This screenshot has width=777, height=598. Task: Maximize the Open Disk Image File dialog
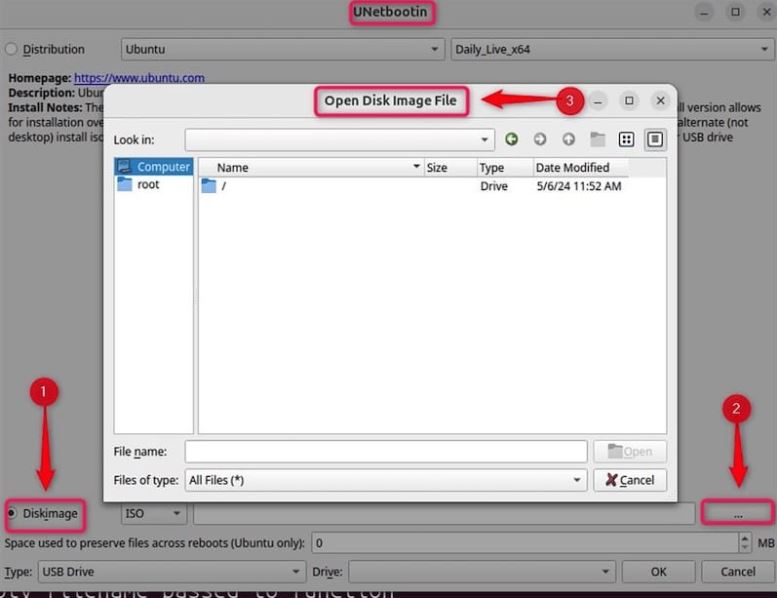pos(629,101)
